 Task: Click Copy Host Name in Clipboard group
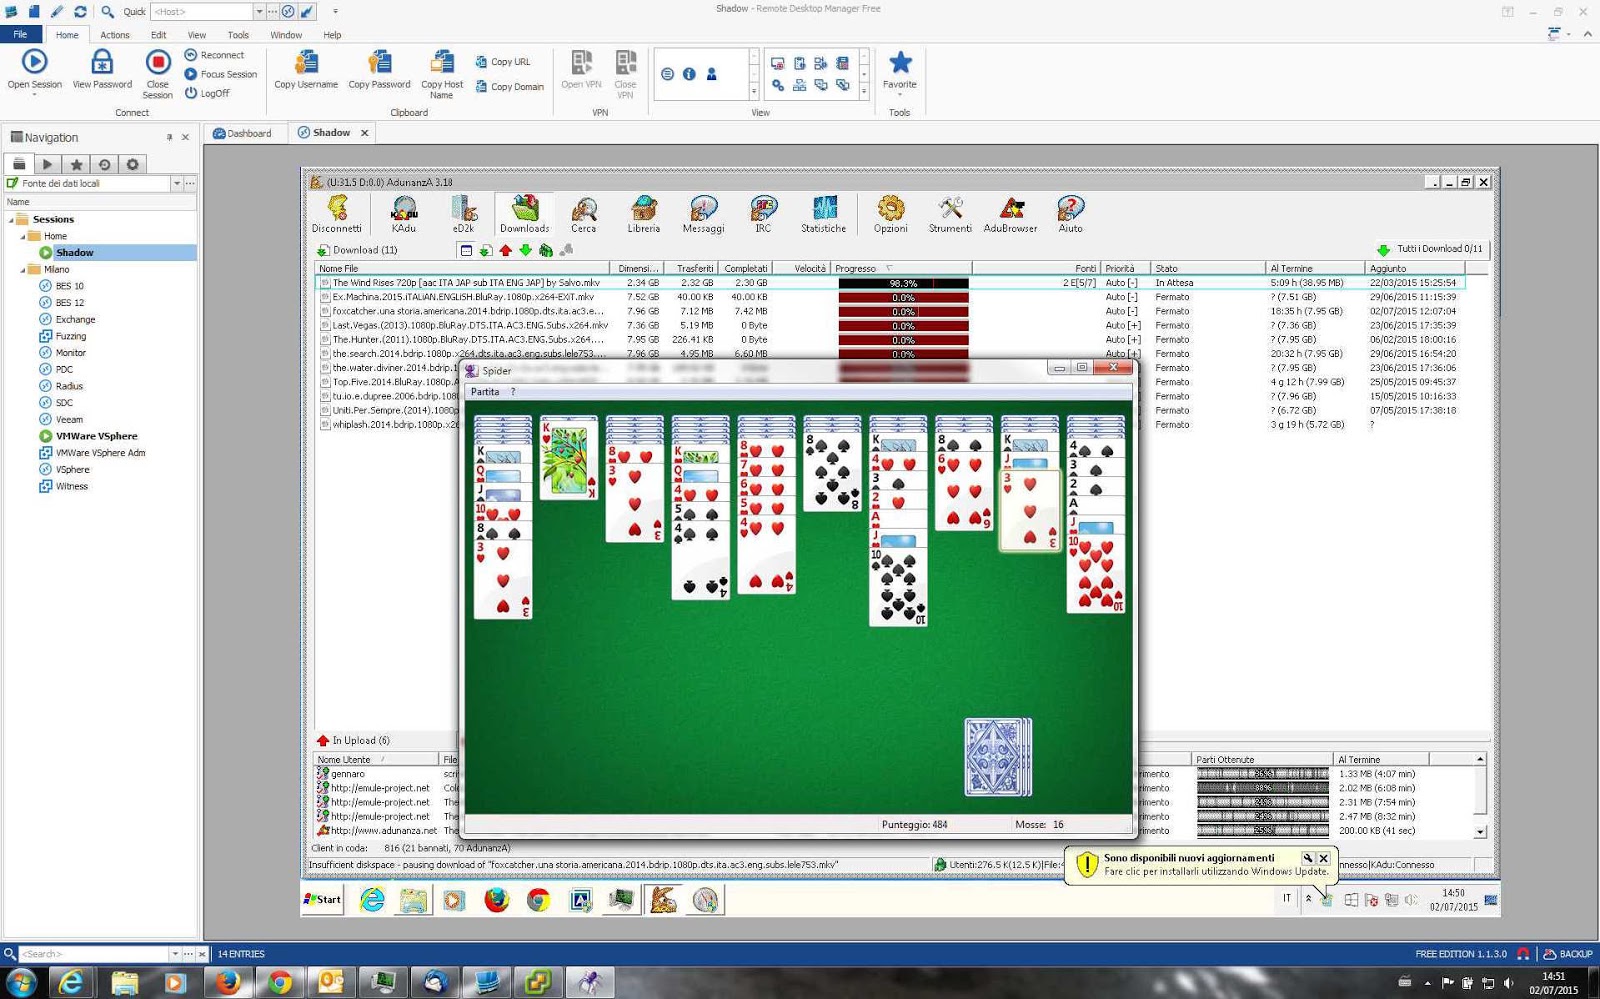pyautogui.click(x=442, y=74)
